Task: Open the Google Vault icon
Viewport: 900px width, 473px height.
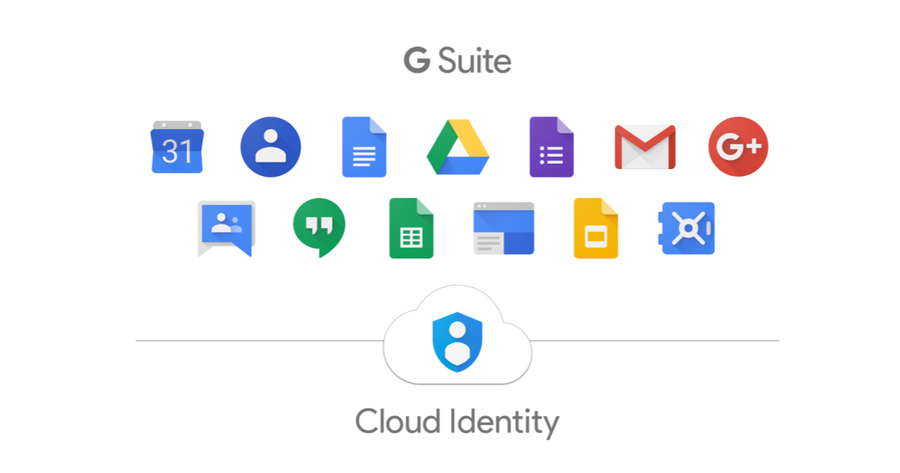Action: pyautogui.click(x=686, y=228)
